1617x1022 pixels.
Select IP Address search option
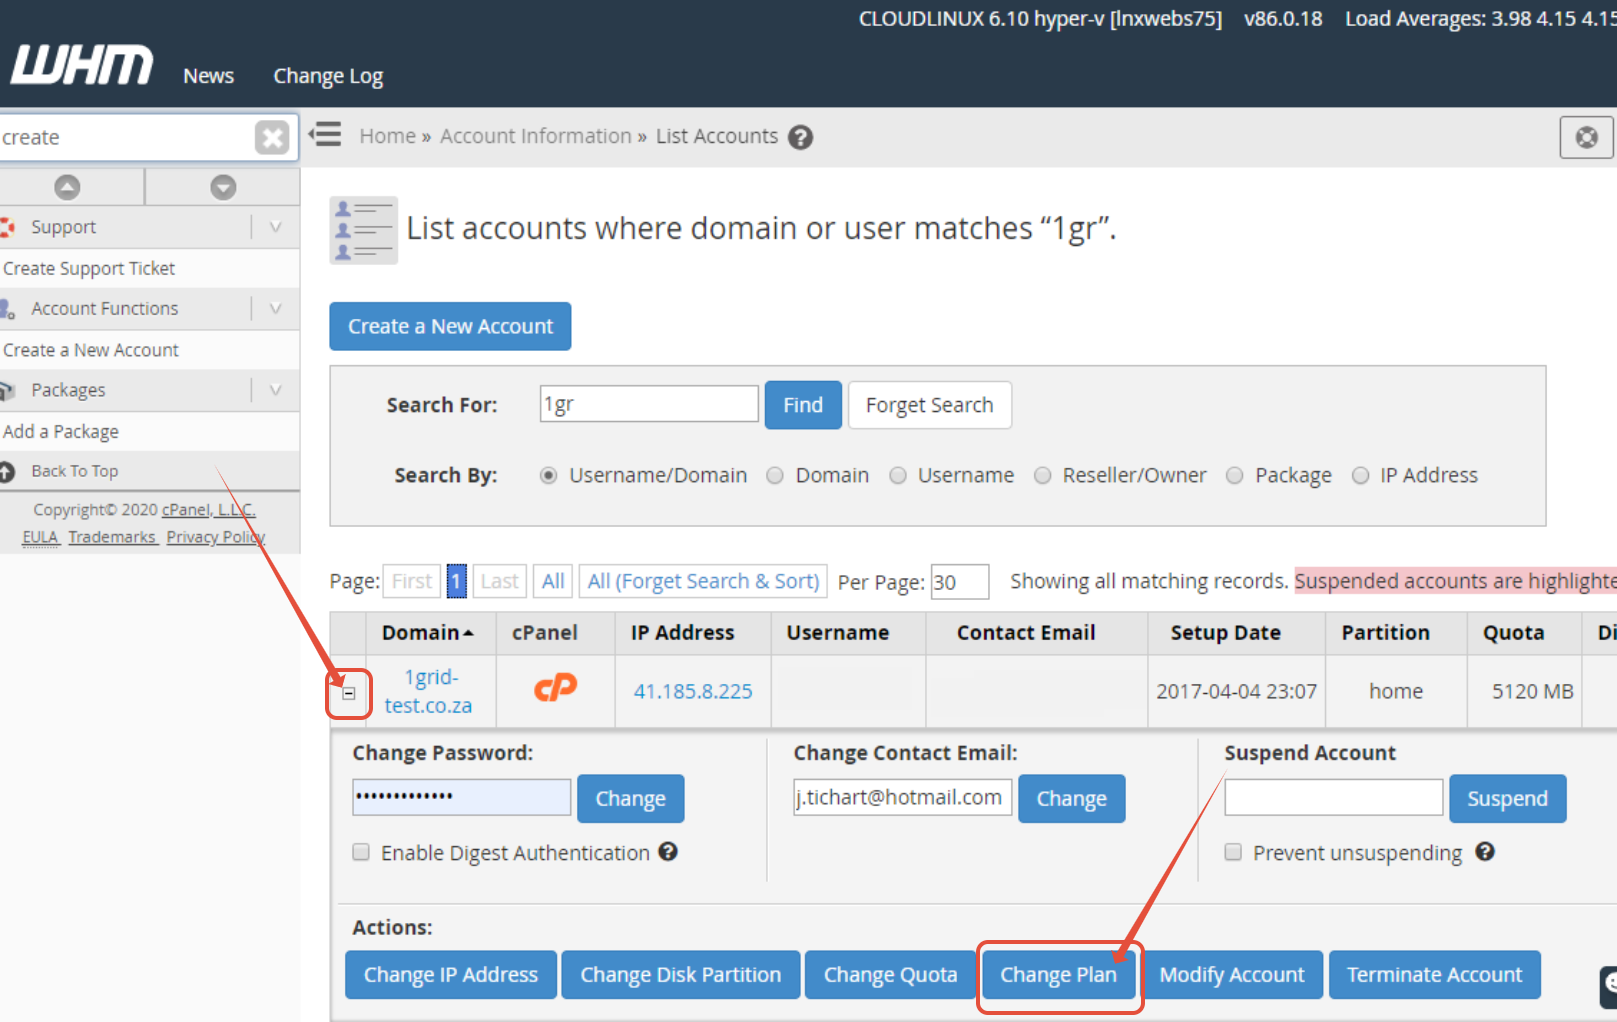(x=1360, y=475)
